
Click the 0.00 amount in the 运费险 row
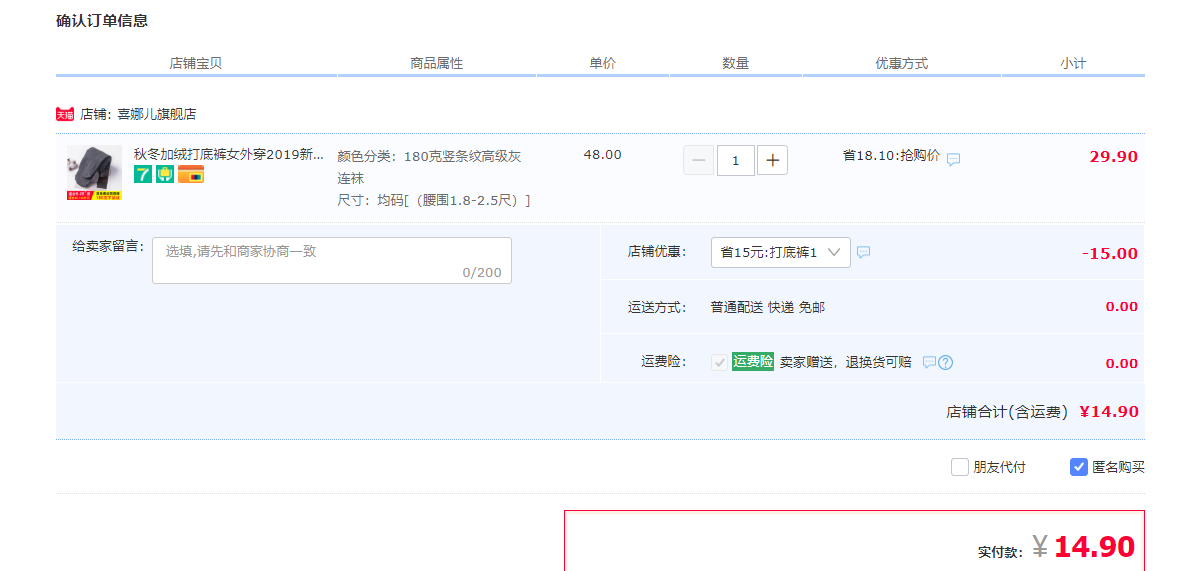click(1121, 363)
